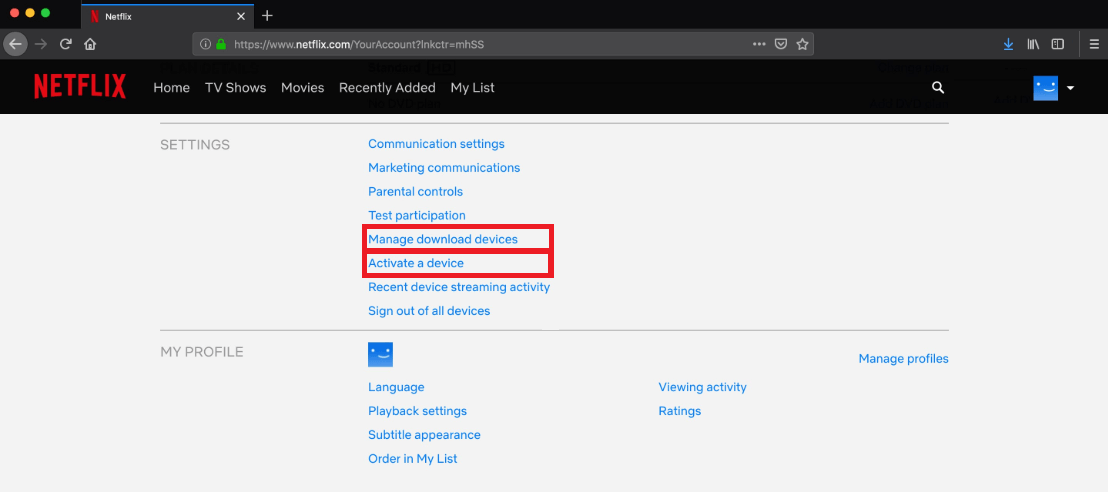Viewport: 1108px width, 492px height.
Task: Click the SETTINGS section heading
Action: (x=195, y=145)
